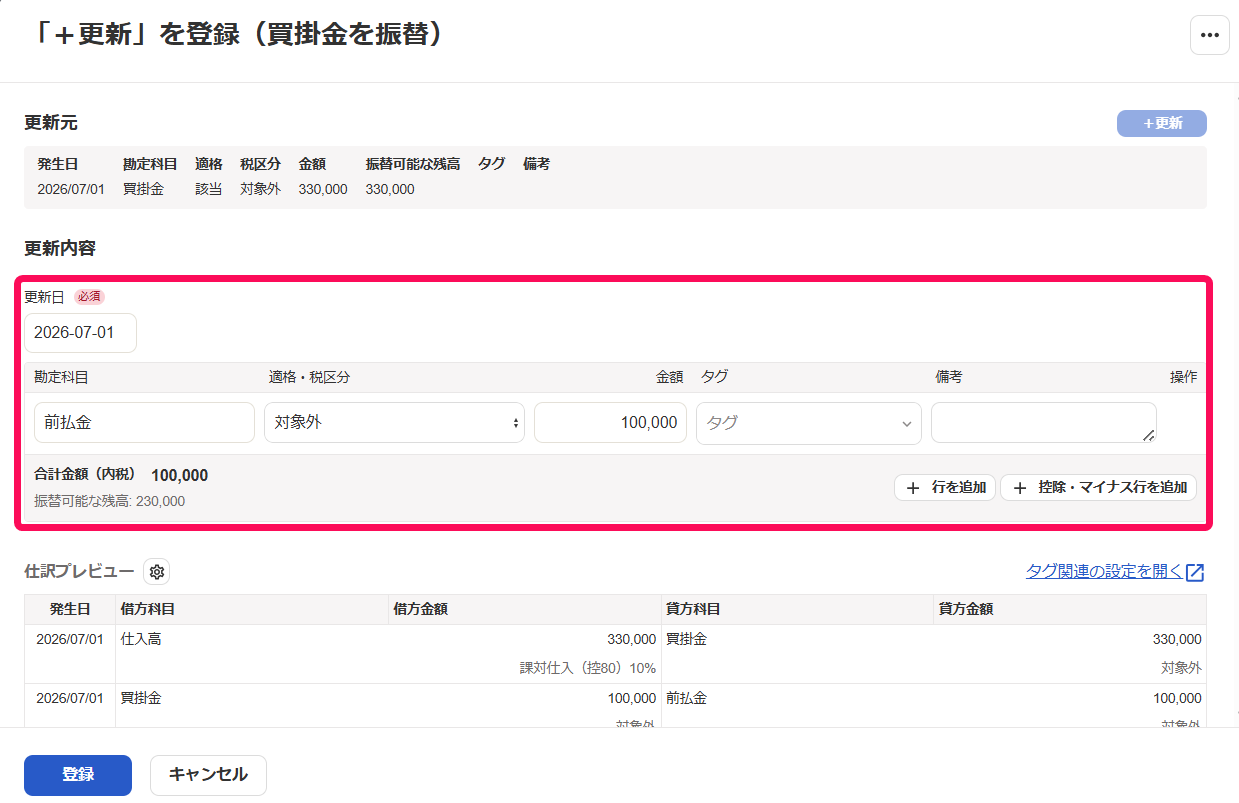Expand the 適格・税区分 対象外 dropdown
This screenshot has height=803, width=1239.
click(x=394, y=423)
